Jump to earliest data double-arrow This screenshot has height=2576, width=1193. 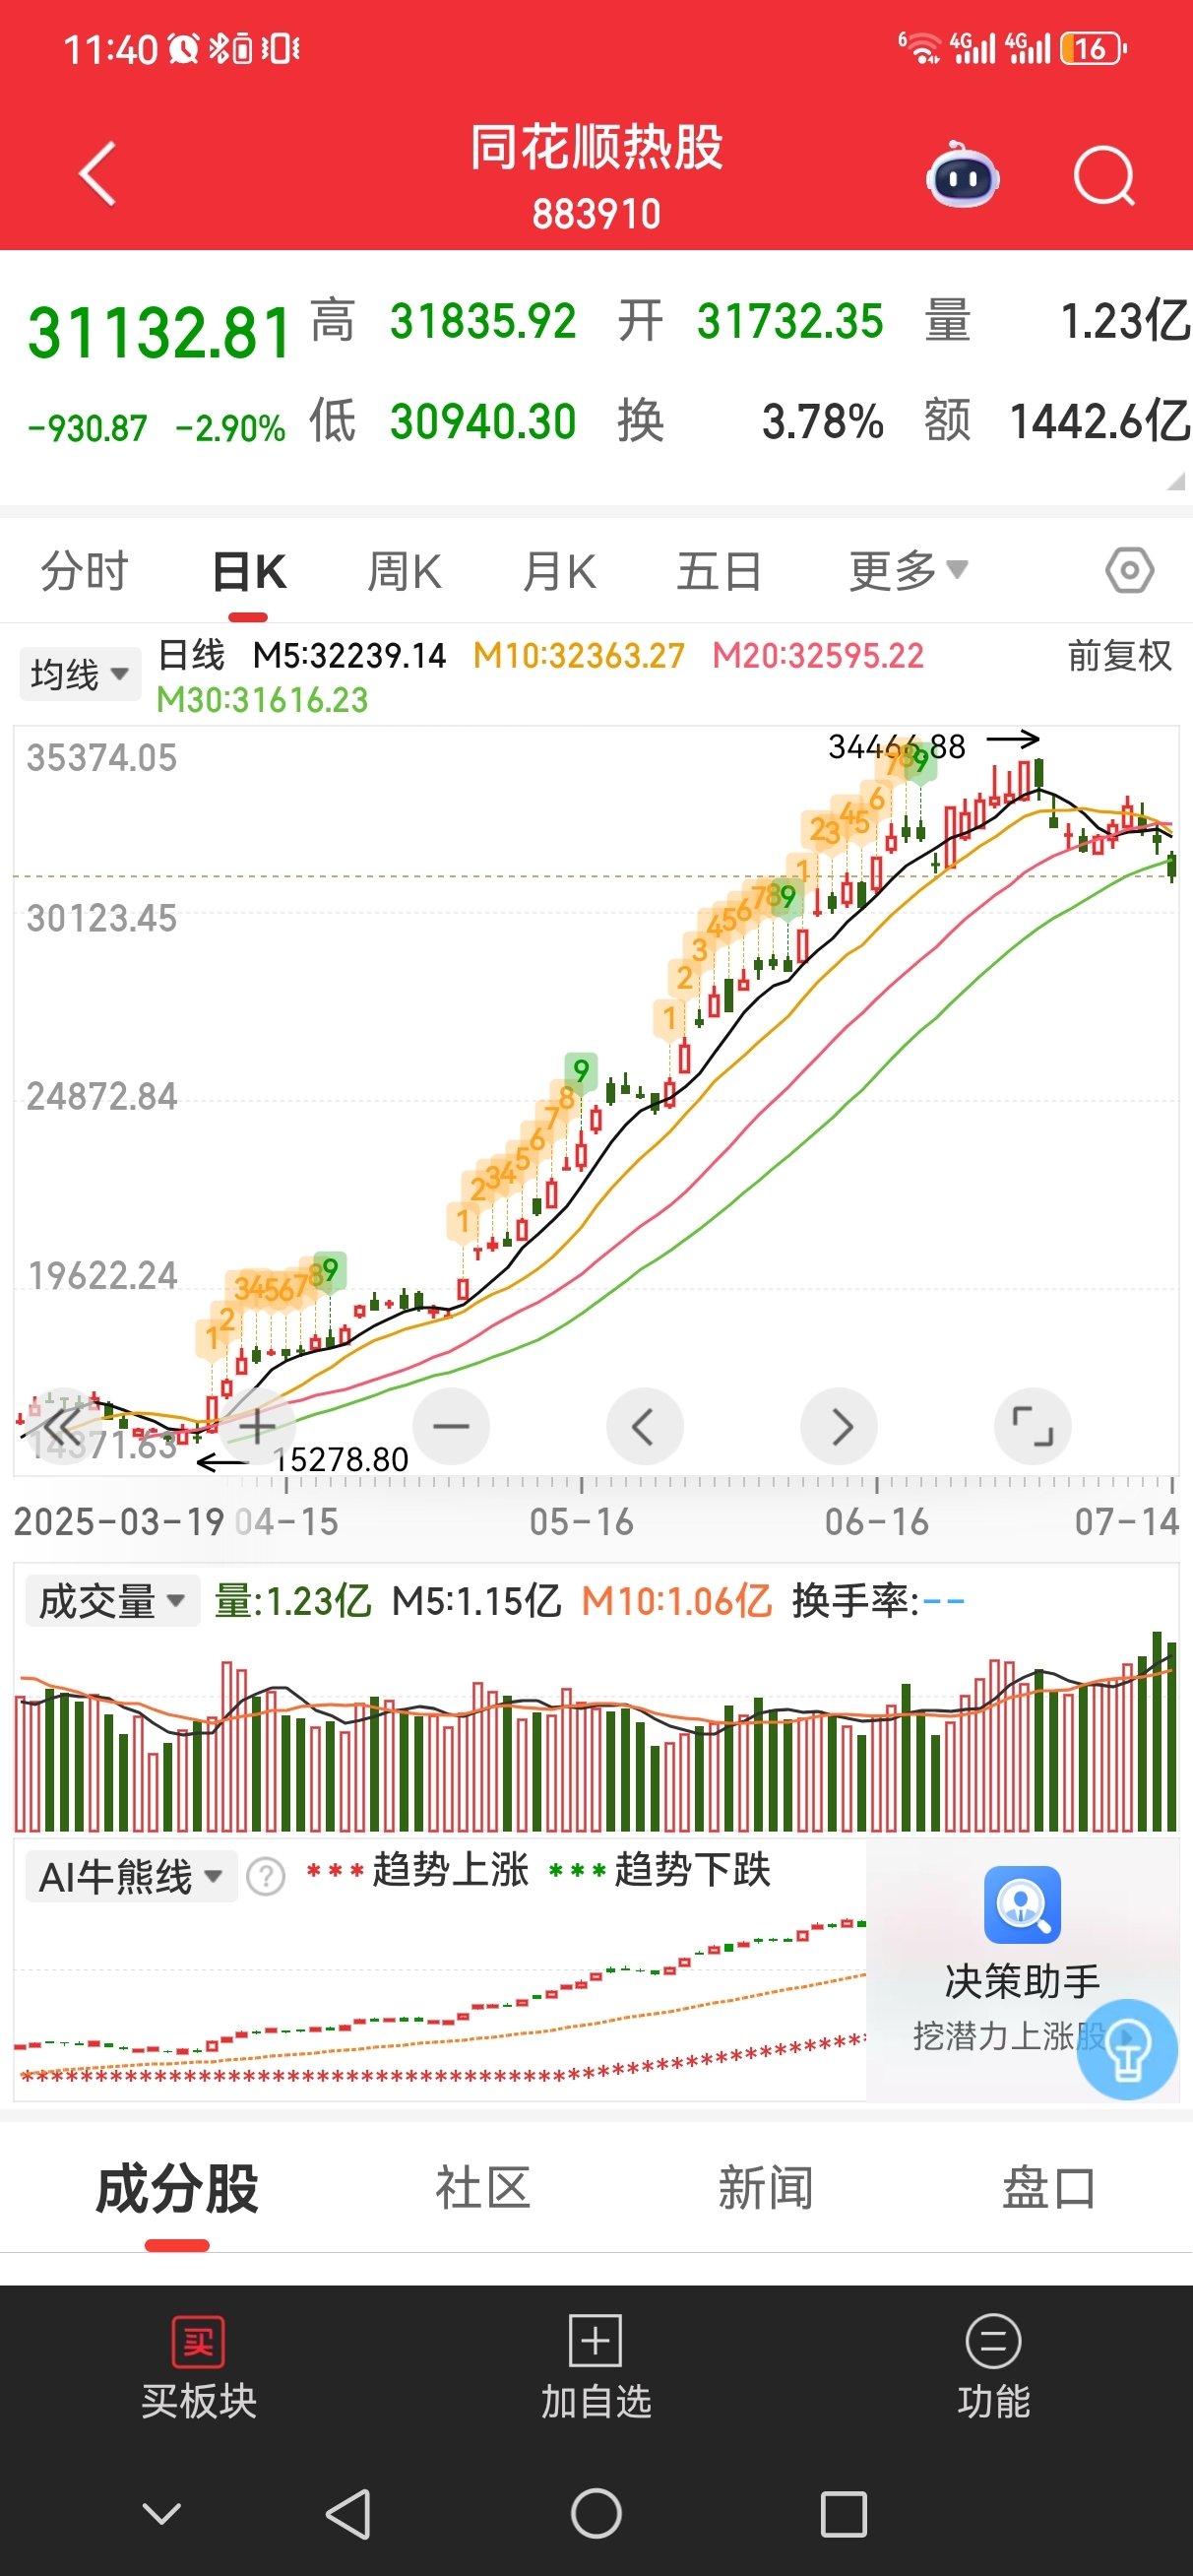click(62, 1427)
